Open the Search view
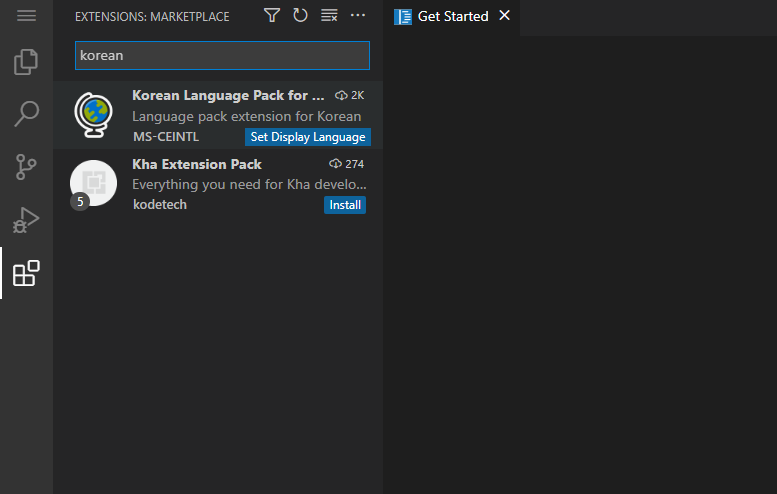Viewport: 777px width, 494px height. [26, 114]
